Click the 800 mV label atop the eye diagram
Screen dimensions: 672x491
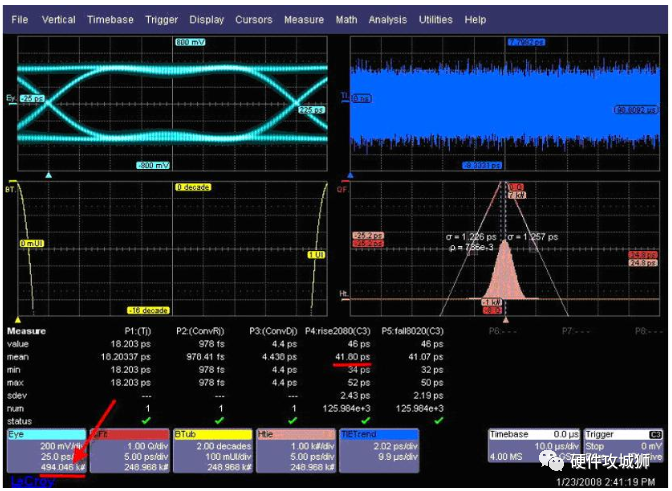click(x=190, y=42)
